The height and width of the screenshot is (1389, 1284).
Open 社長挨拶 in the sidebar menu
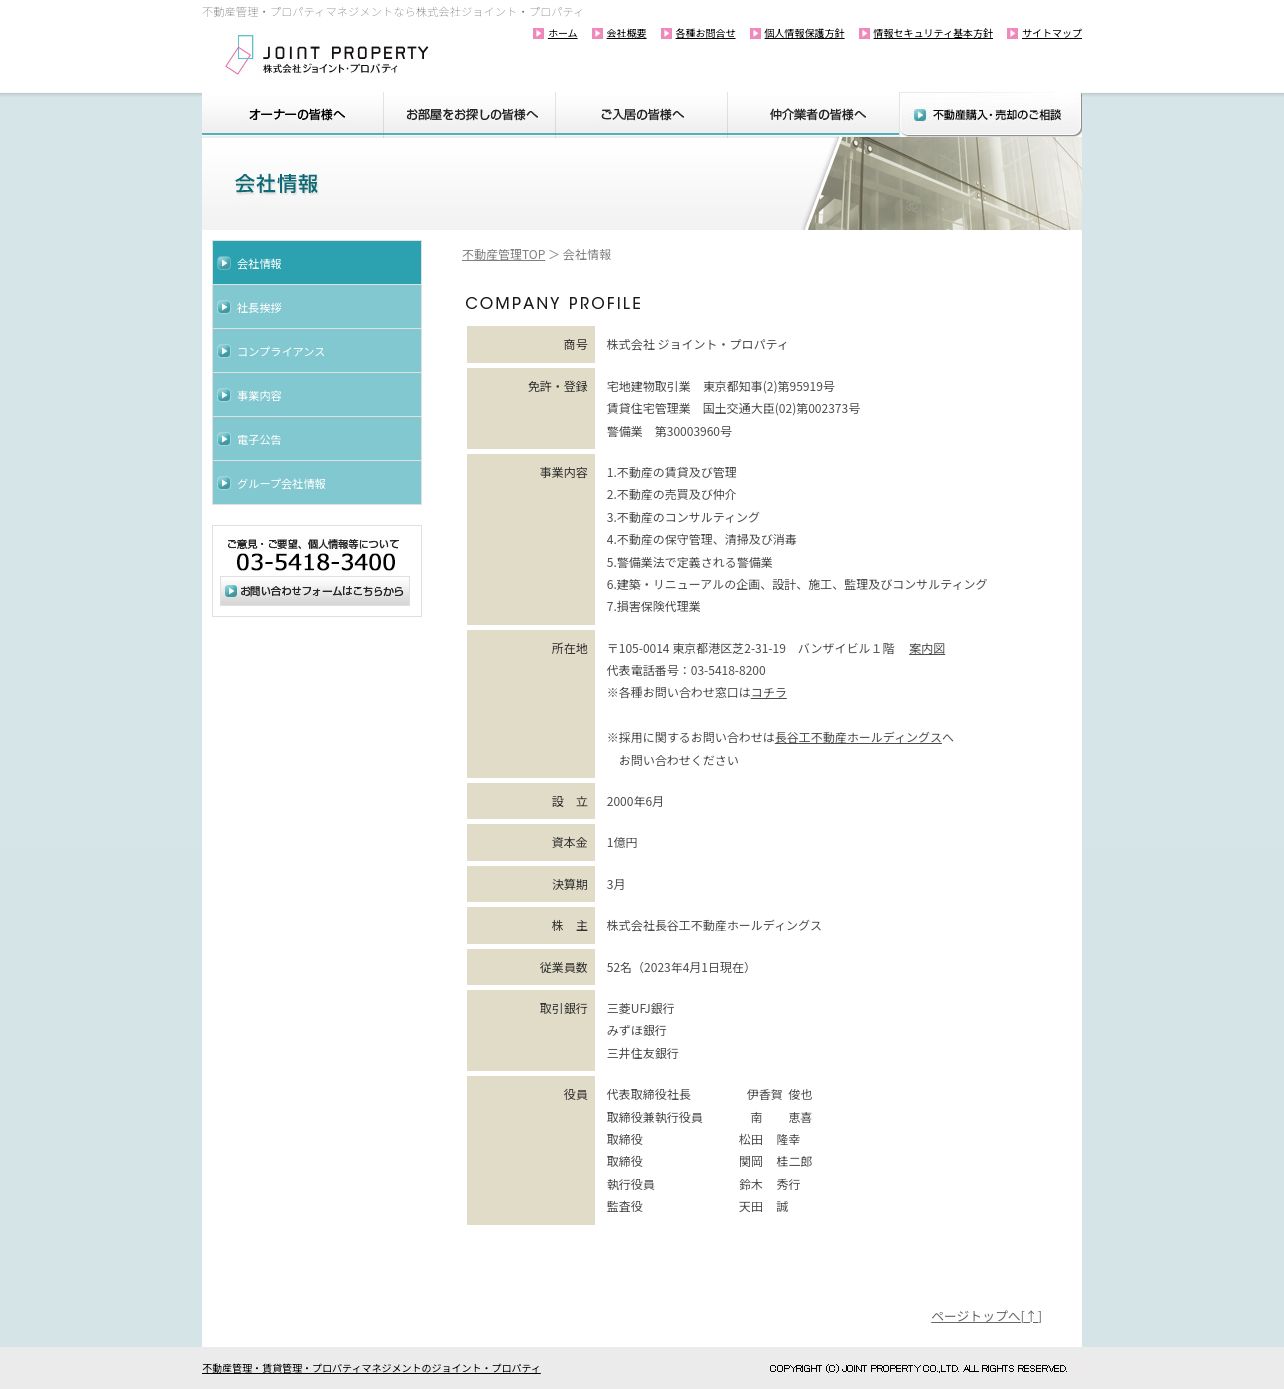coord(317,307)
